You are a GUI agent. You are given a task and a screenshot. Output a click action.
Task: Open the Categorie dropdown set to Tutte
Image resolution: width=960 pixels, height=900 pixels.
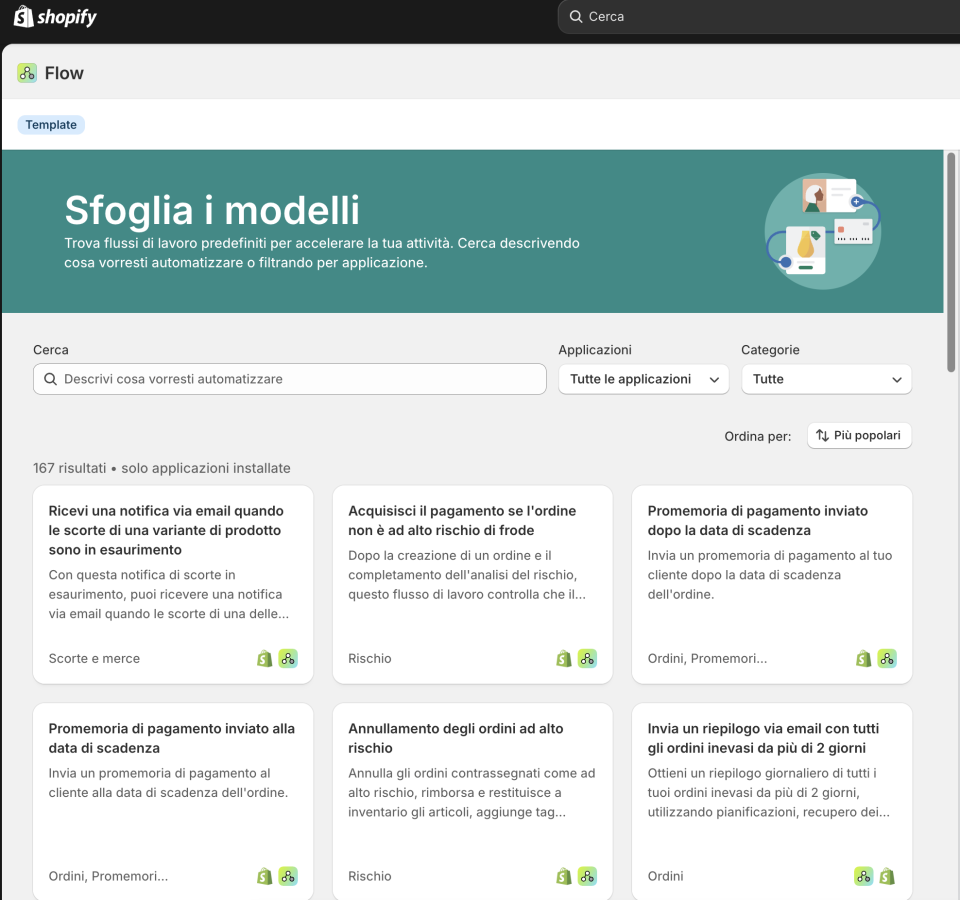[x=826, y=379]
